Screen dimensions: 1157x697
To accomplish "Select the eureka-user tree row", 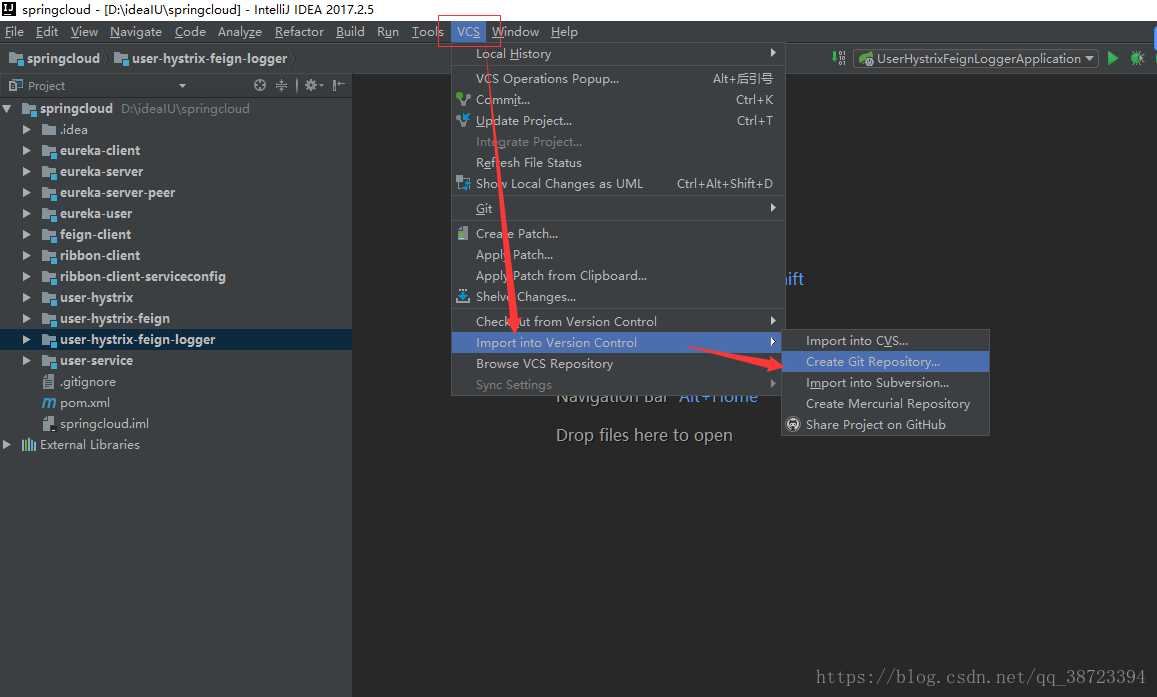I will 176,214.
